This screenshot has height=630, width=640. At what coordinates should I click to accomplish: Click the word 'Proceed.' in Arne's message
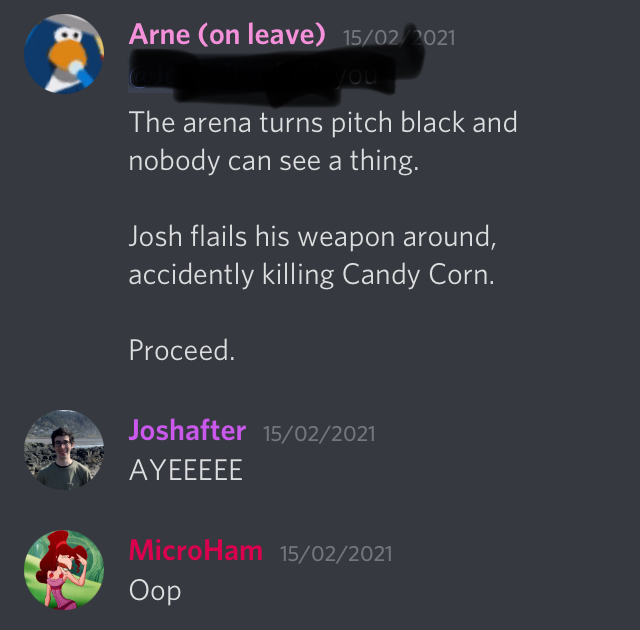coord(182,350)
